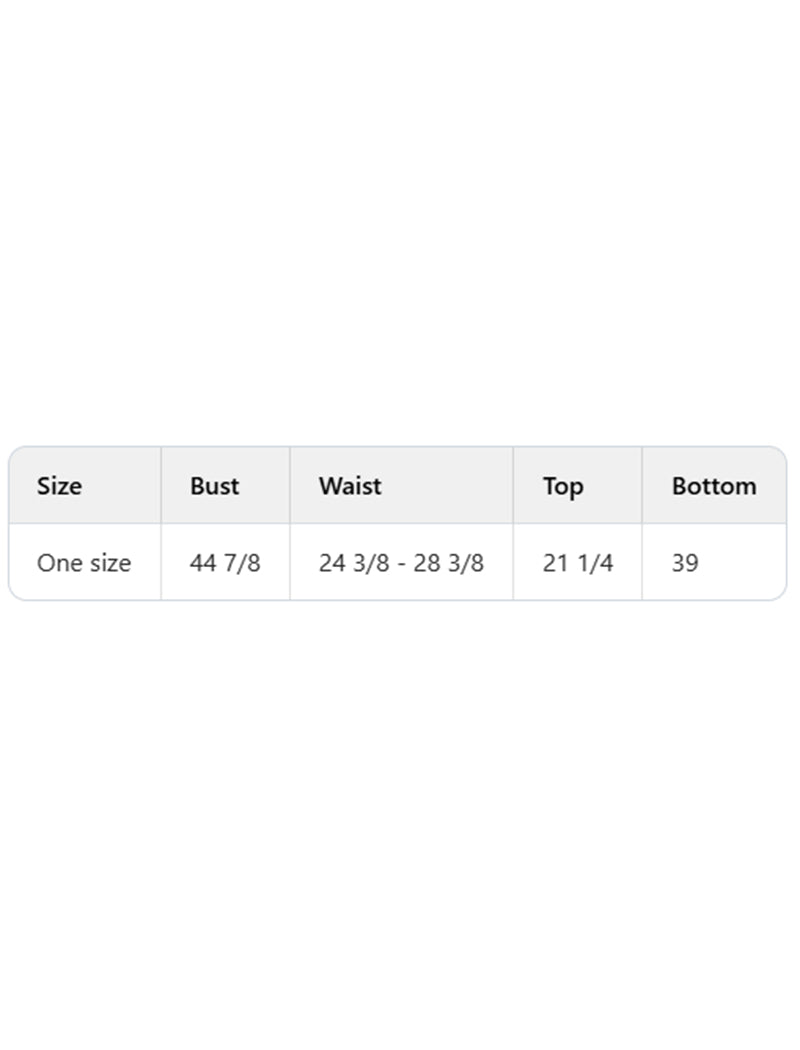Click the 28 3/8 waist maximum

coord(449,563)
